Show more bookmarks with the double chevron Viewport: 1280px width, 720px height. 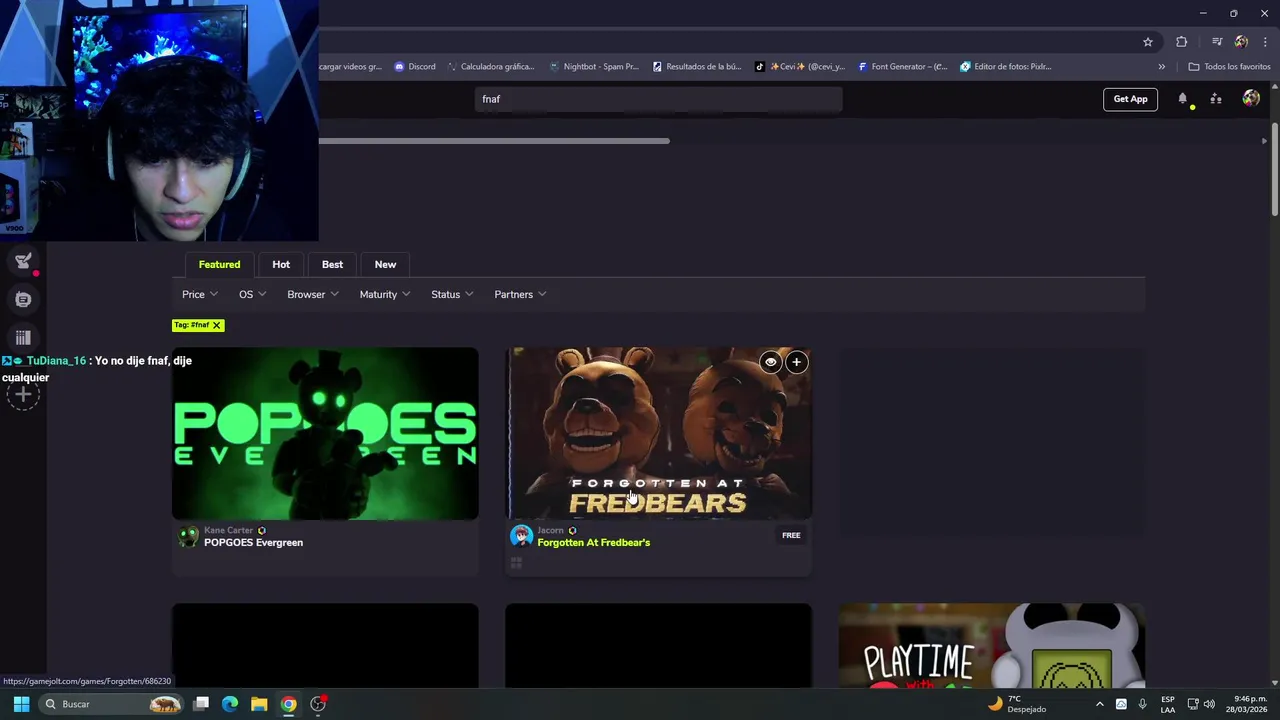pos(1162,67)
